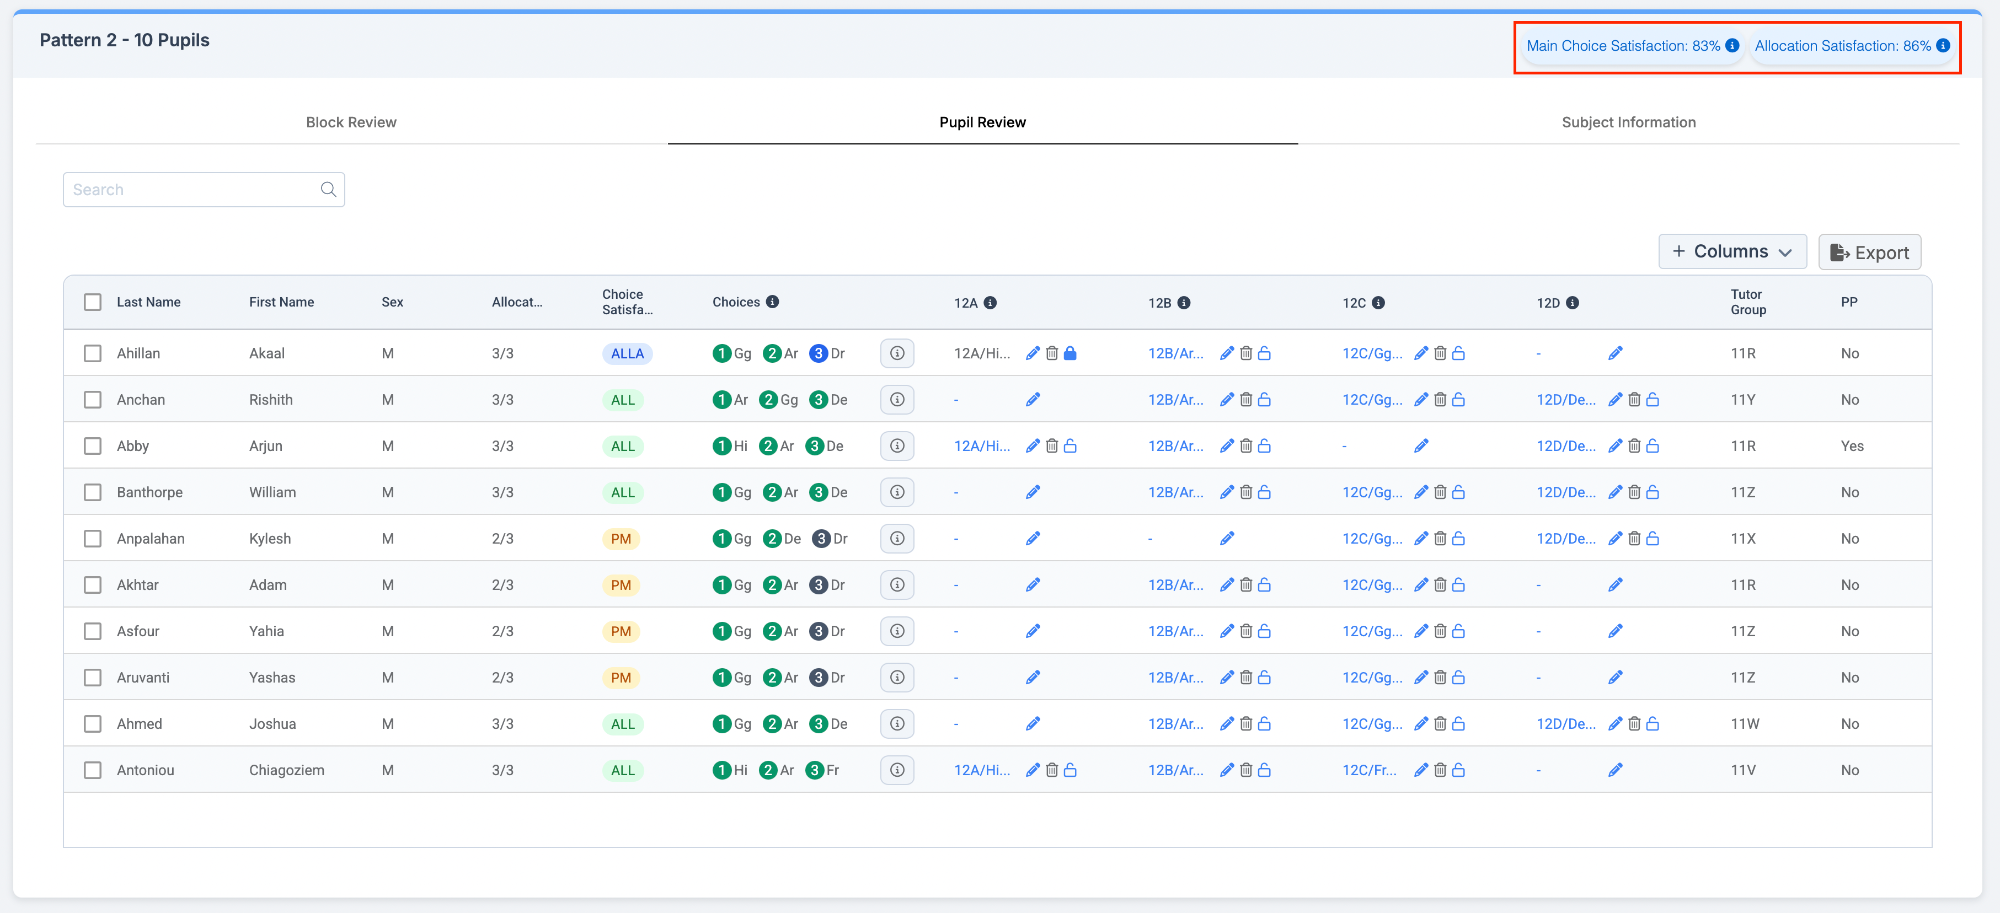
Task: Click the Yes PP value for Abby
Action: (x=1852, y=446)
